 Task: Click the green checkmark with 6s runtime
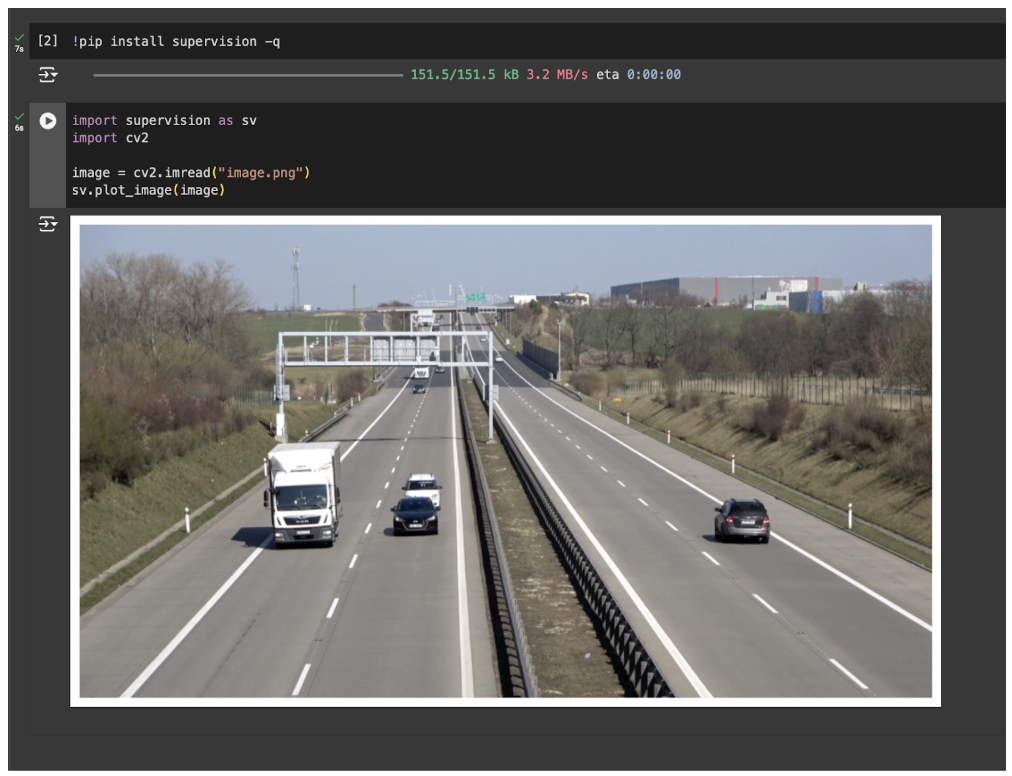point(19,118)
